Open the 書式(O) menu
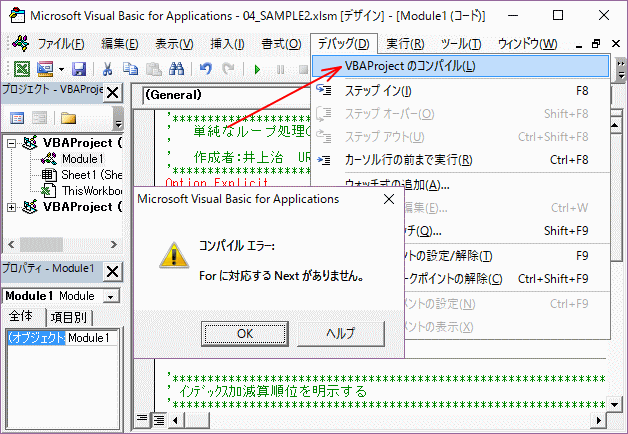Viewport: 628px width, 434px height. (281, 44)
